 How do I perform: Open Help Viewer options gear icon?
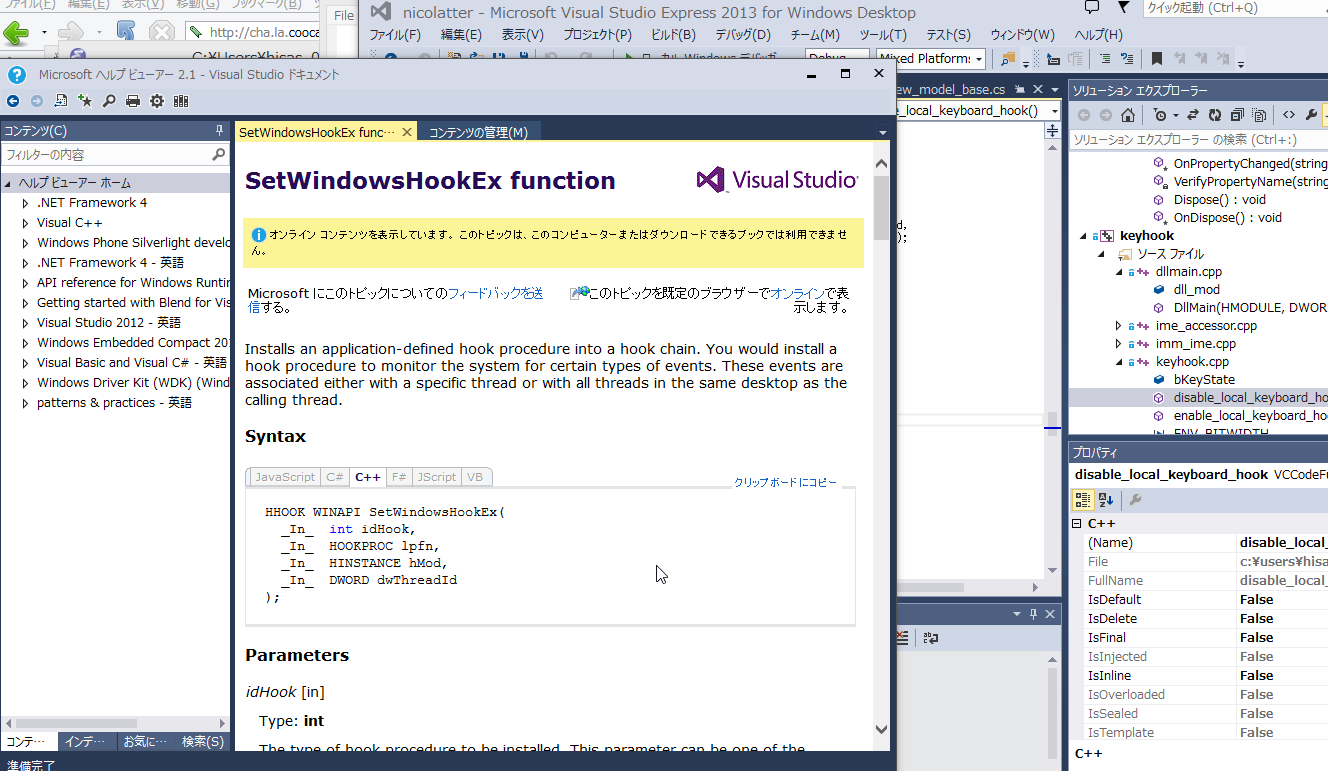point(157,101)
